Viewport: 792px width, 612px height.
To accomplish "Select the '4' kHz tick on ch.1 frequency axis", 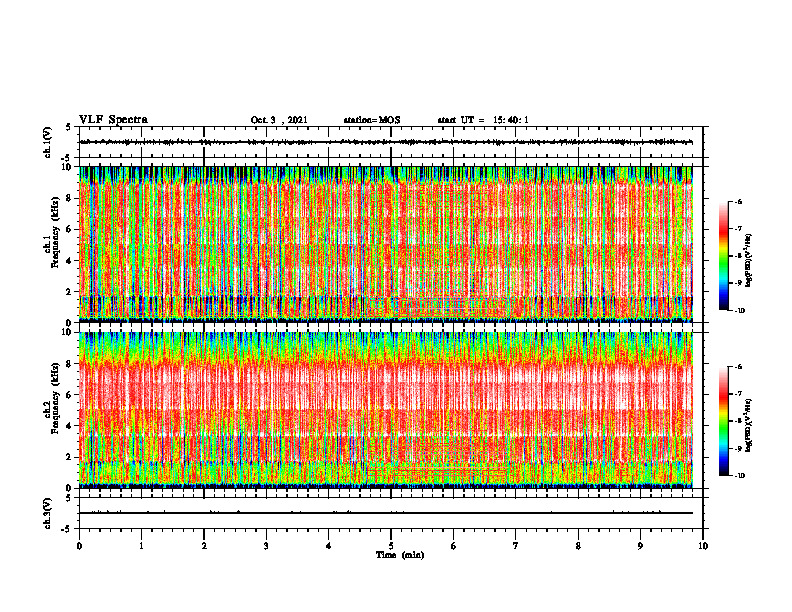I will [x=70, y=261].
